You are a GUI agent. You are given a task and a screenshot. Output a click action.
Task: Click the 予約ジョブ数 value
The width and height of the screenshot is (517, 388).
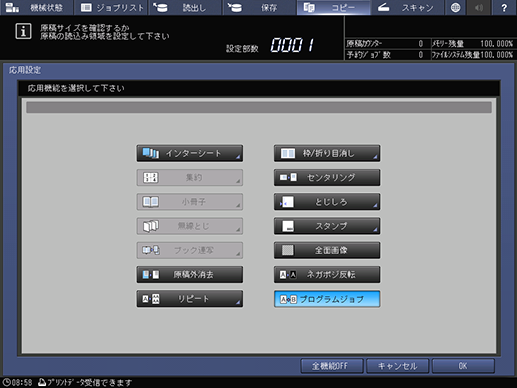421,55
